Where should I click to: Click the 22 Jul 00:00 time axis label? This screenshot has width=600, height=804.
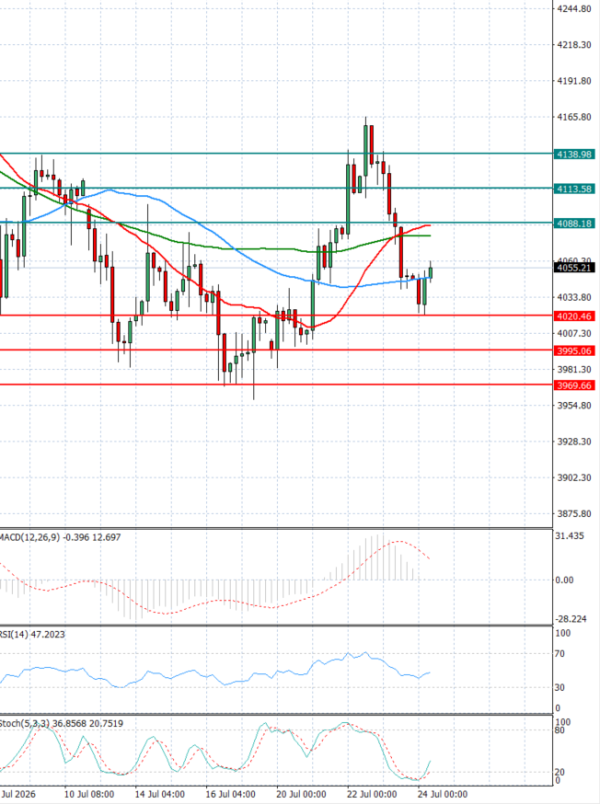(x=372, y=794)
